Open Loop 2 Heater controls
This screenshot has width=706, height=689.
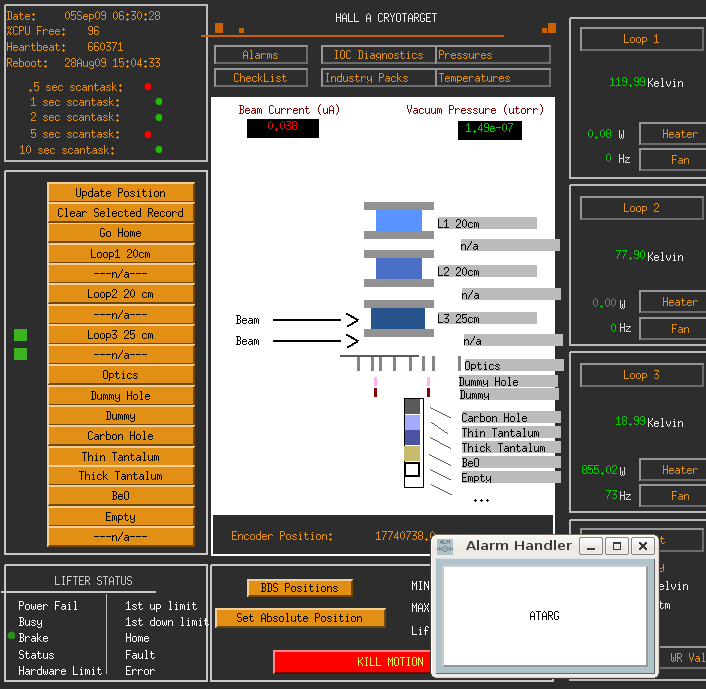point(673,302)
